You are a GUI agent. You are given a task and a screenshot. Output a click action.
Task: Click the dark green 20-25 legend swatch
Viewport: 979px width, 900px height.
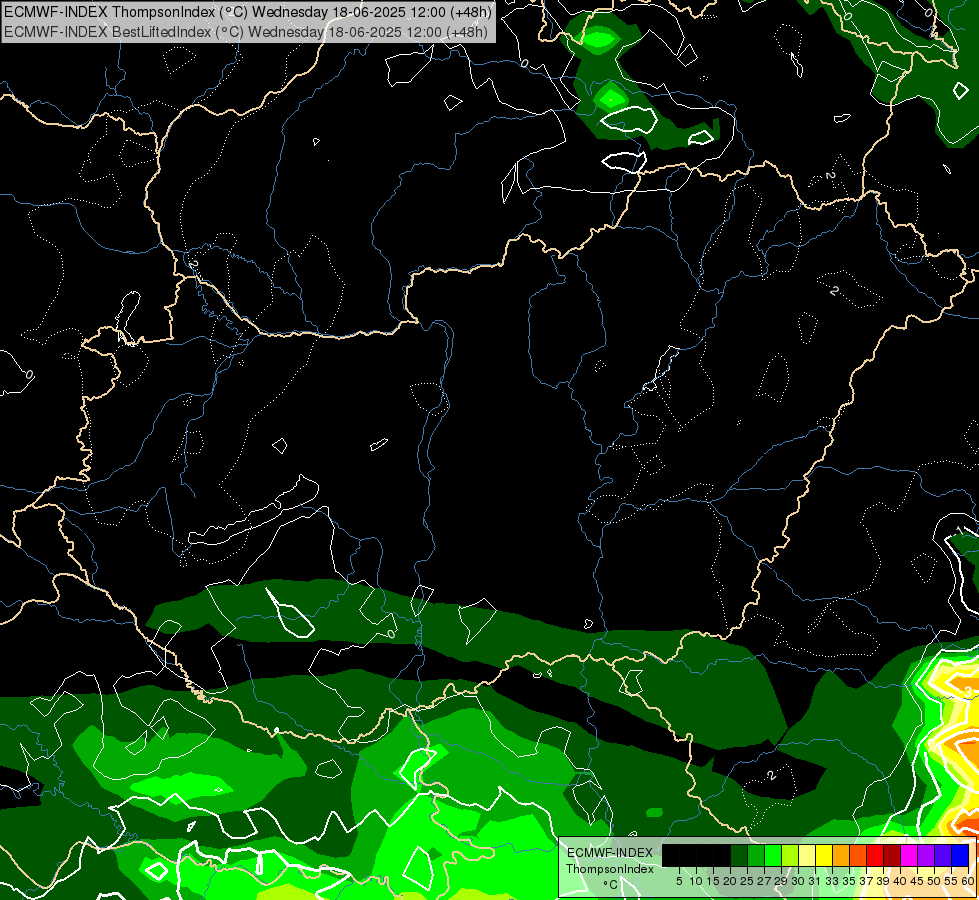tap(739, 856)
